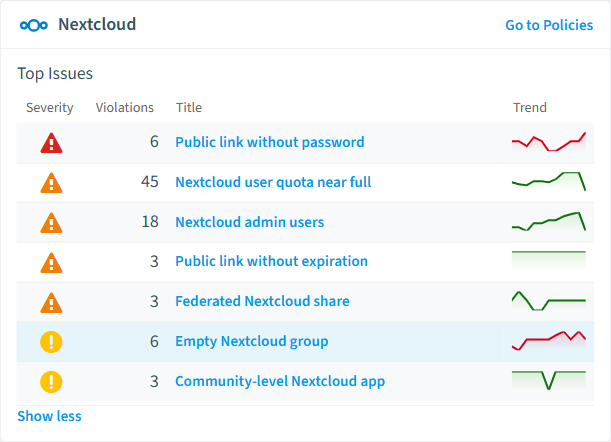Image resolution: width=611 pixels, height=442 pixels.
Task: Click trend sparkline for Nextcloud admin users
Action: [x=549, y=222]
